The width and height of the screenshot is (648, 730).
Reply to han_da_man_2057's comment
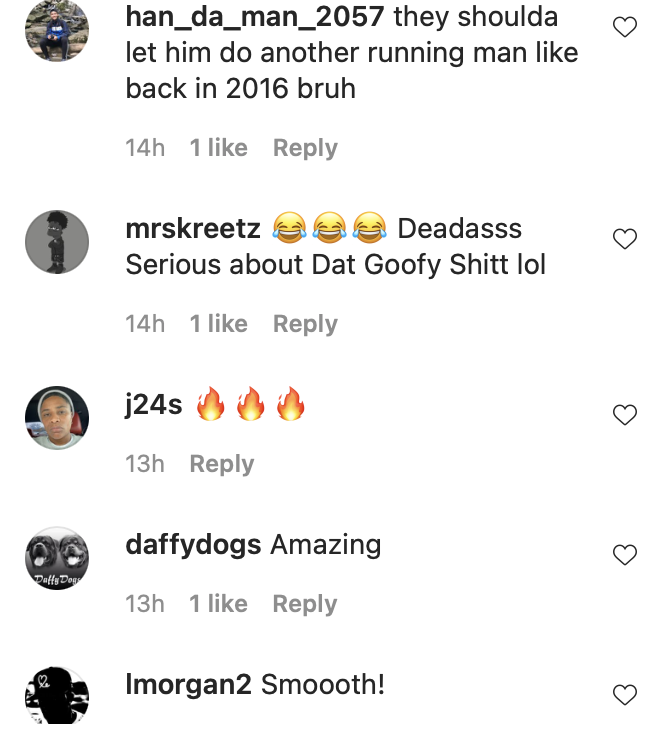coord(305,148)
